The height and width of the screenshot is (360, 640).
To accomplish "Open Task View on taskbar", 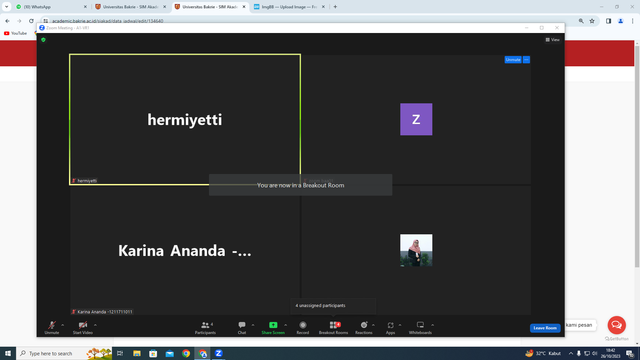I will tap(120, 353).
